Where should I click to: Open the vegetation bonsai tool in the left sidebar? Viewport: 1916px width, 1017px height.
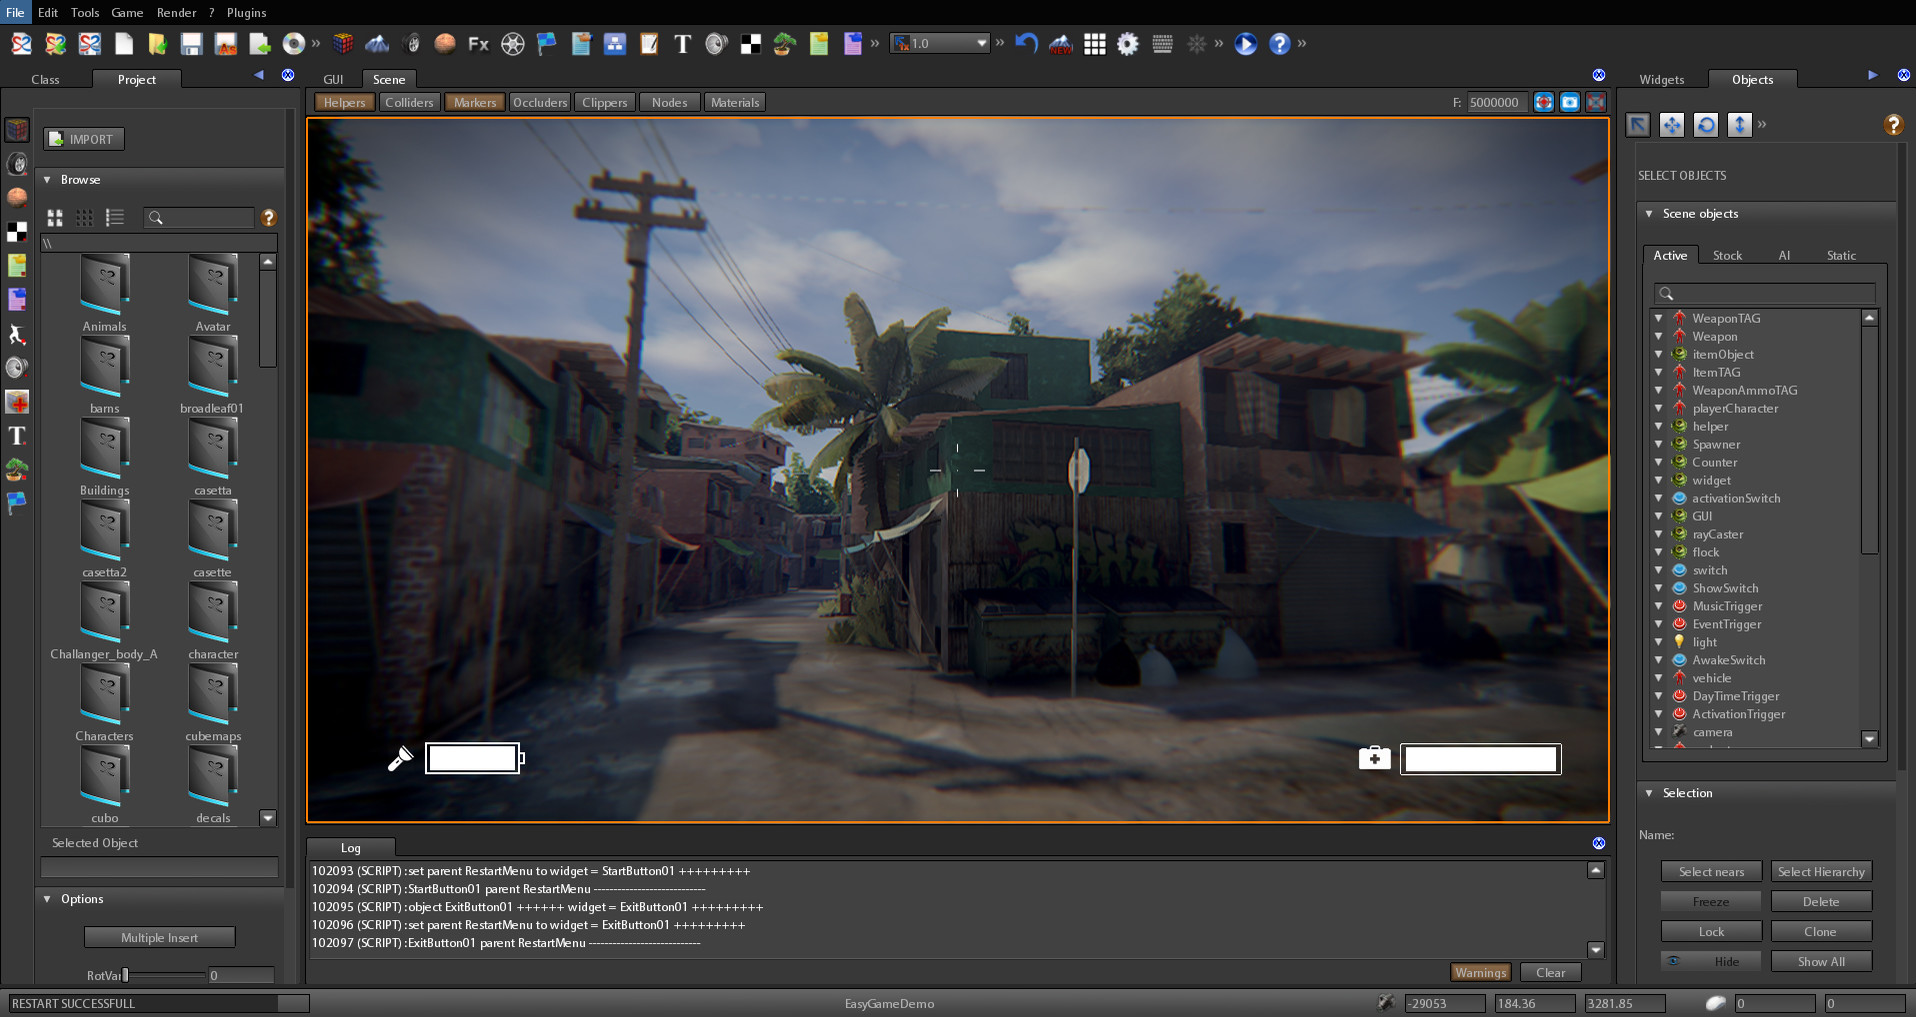pyautogui.click(x=17, y=470)
